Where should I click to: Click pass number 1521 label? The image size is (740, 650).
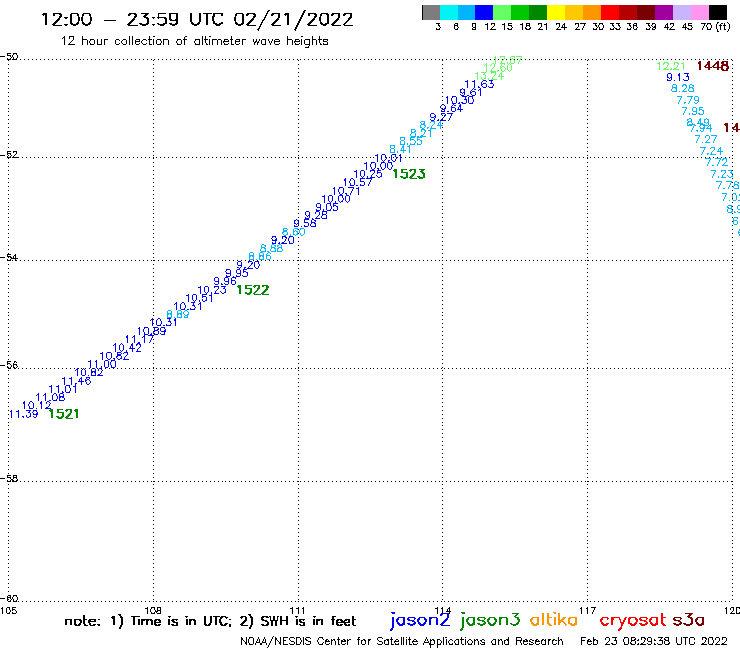(x=64, y=414)
